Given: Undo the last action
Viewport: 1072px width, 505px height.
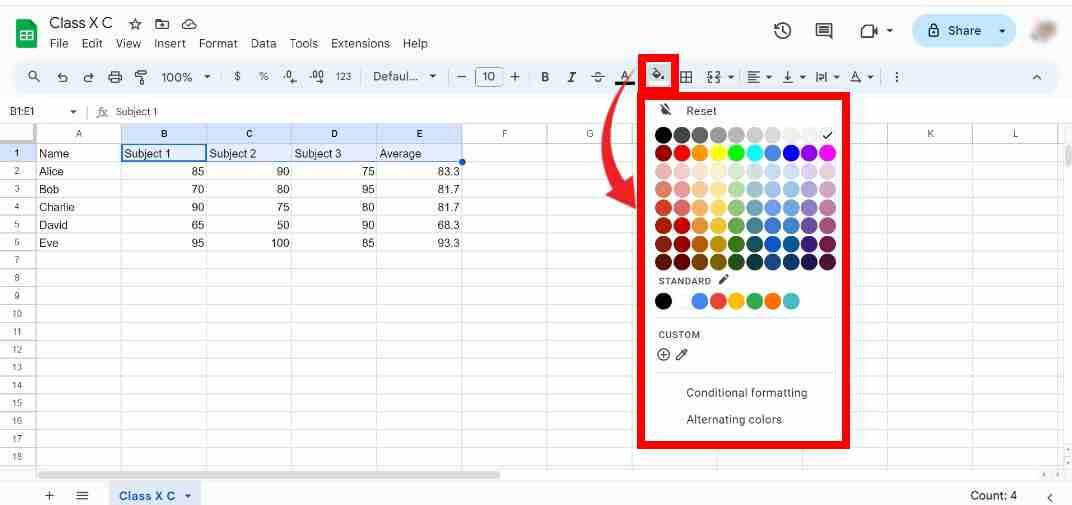Looking at the screenshot, I should 62,77.
